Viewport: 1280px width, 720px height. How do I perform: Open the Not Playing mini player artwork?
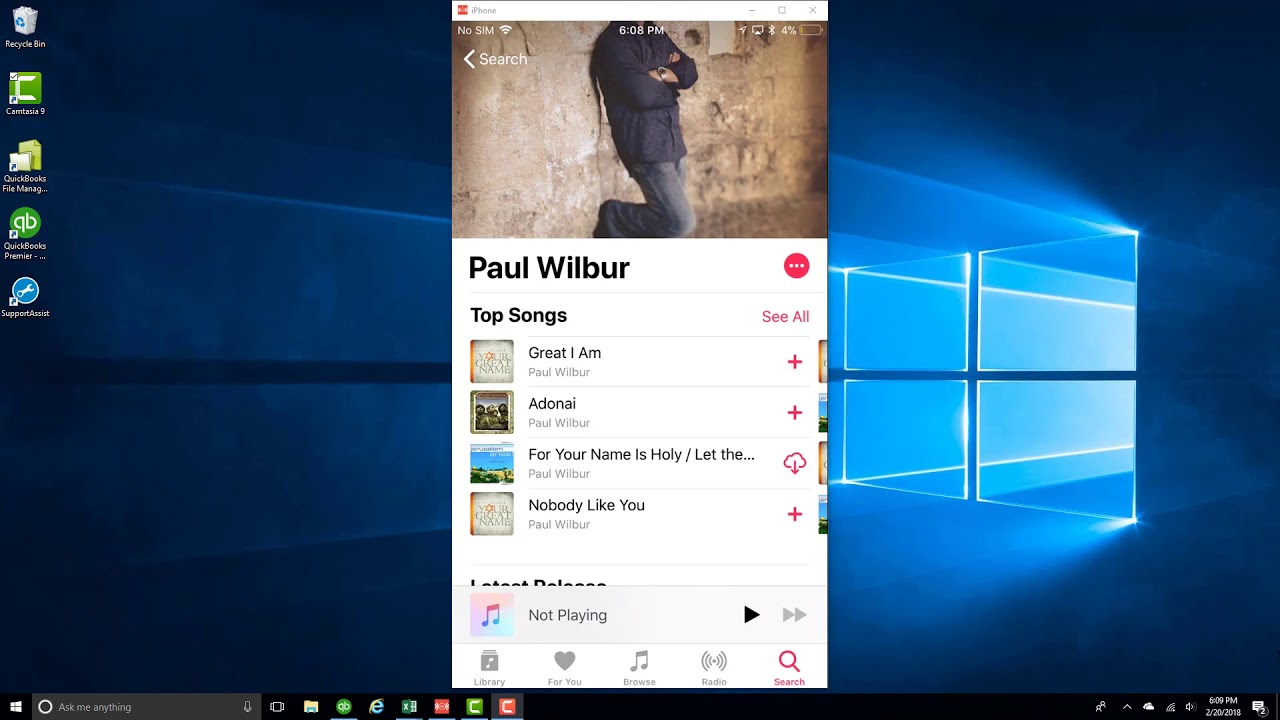tap(492, 615)
